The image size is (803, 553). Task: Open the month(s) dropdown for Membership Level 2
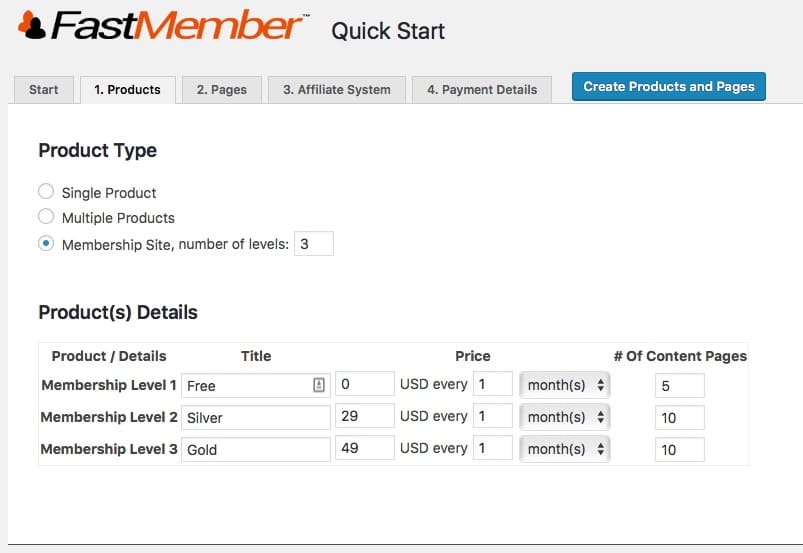pos(565,417)
